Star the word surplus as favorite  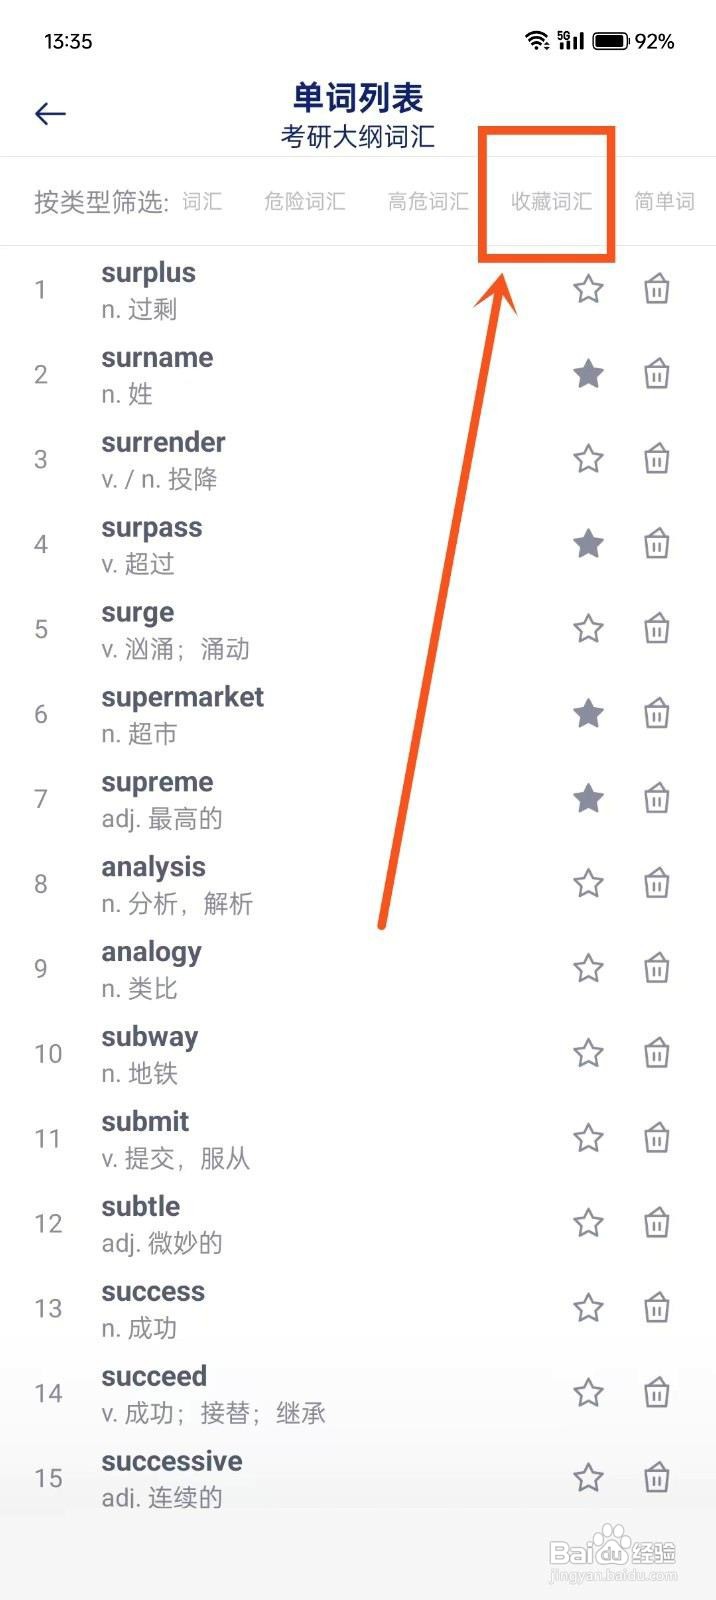[x=588, y=289]
